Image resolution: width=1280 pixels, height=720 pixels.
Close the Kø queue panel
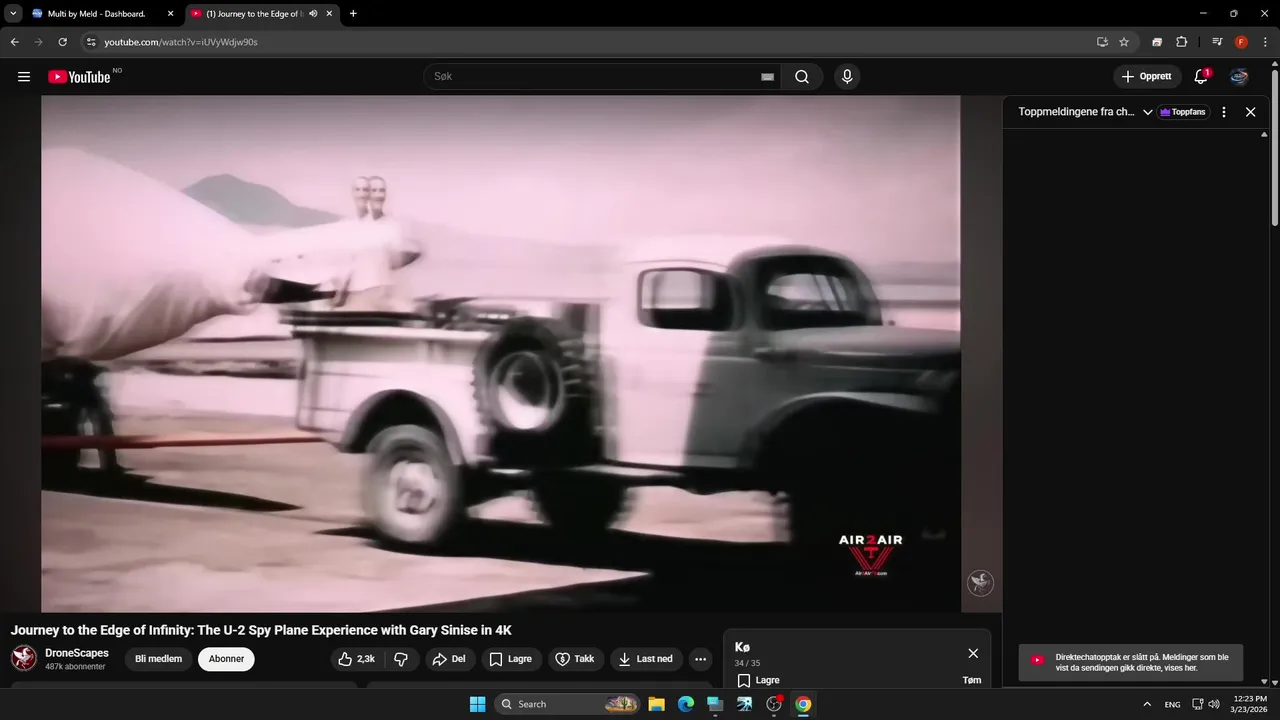click(973, 653)
